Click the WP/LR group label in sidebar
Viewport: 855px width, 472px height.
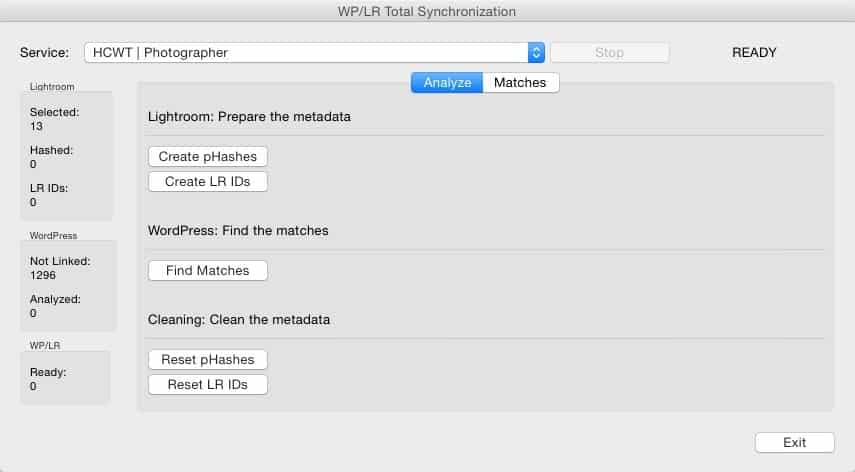tap(45, 346)
